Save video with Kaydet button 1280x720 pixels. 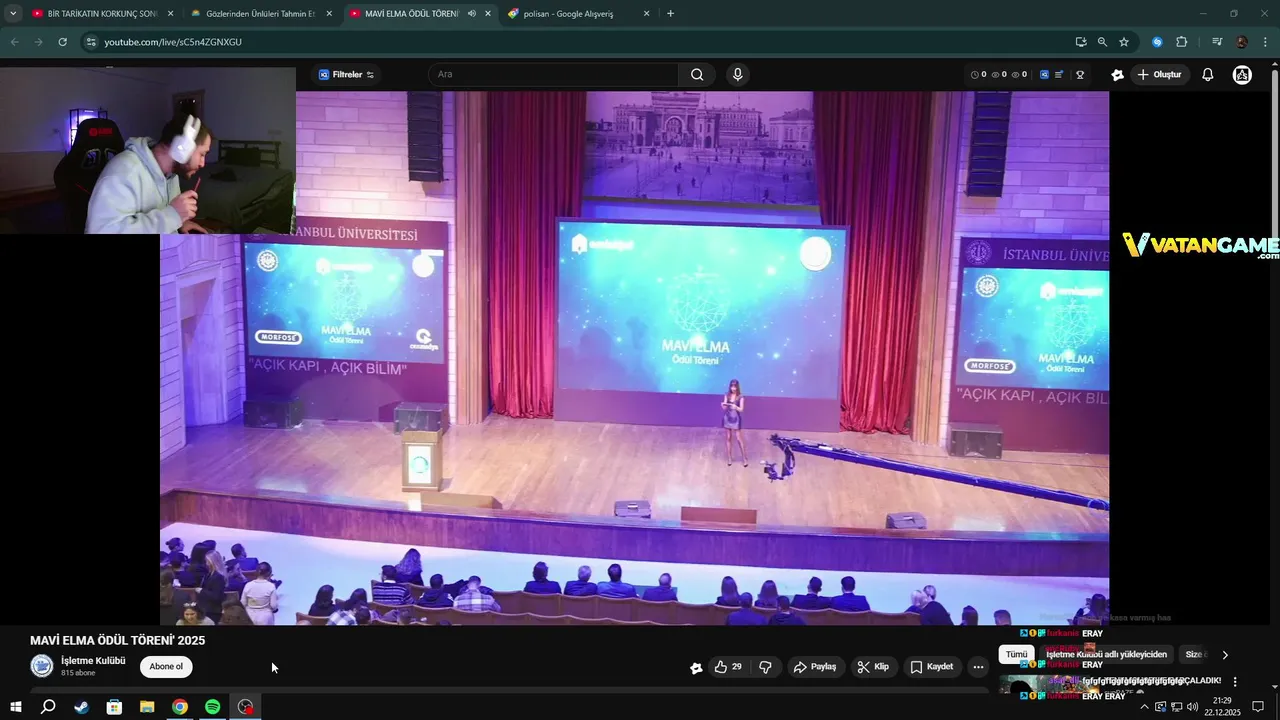tap(932, 667)
